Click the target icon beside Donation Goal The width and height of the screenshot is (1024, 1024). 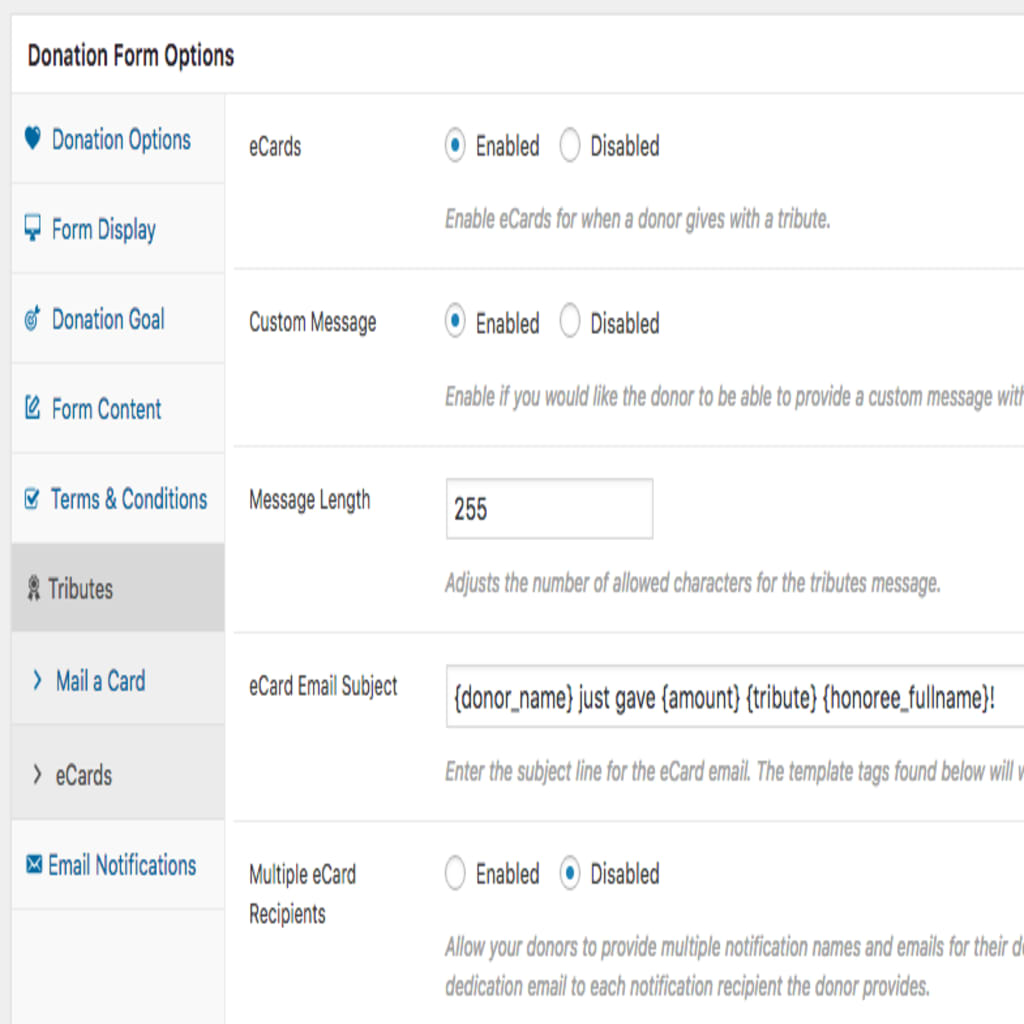point(33,318)
